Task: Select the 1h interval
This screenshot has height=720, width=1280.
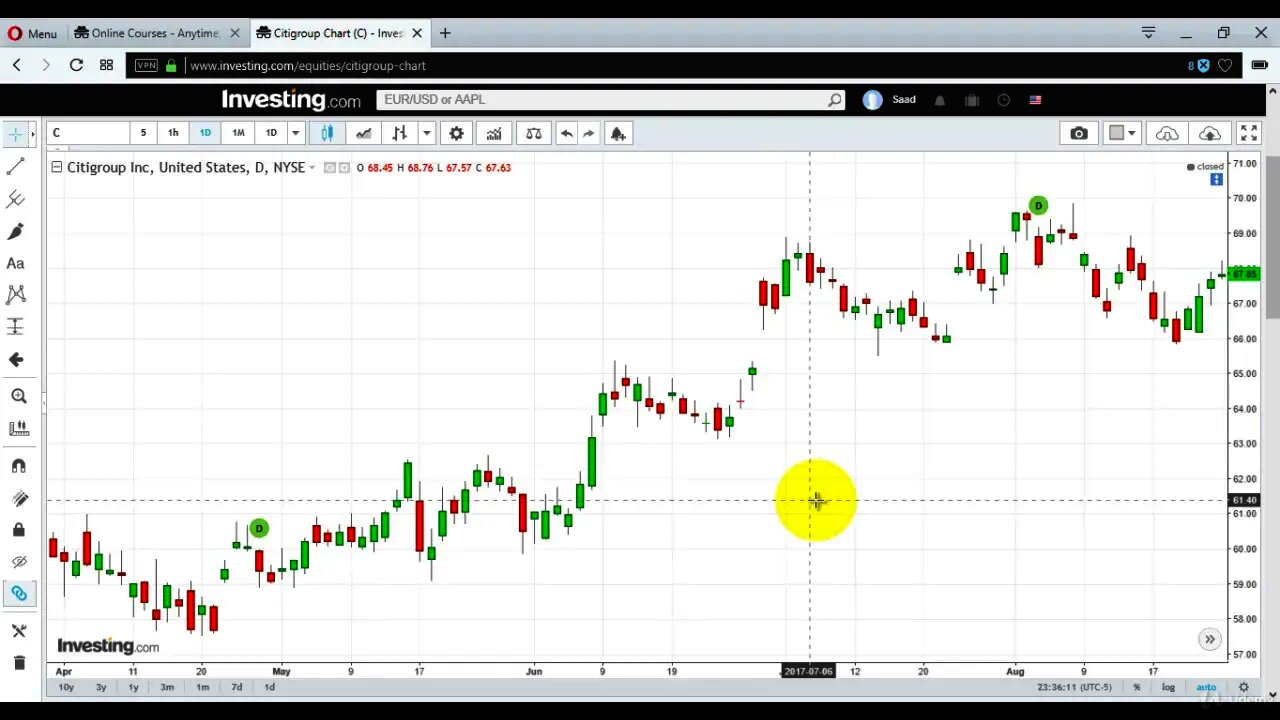Action: [173, 133]
